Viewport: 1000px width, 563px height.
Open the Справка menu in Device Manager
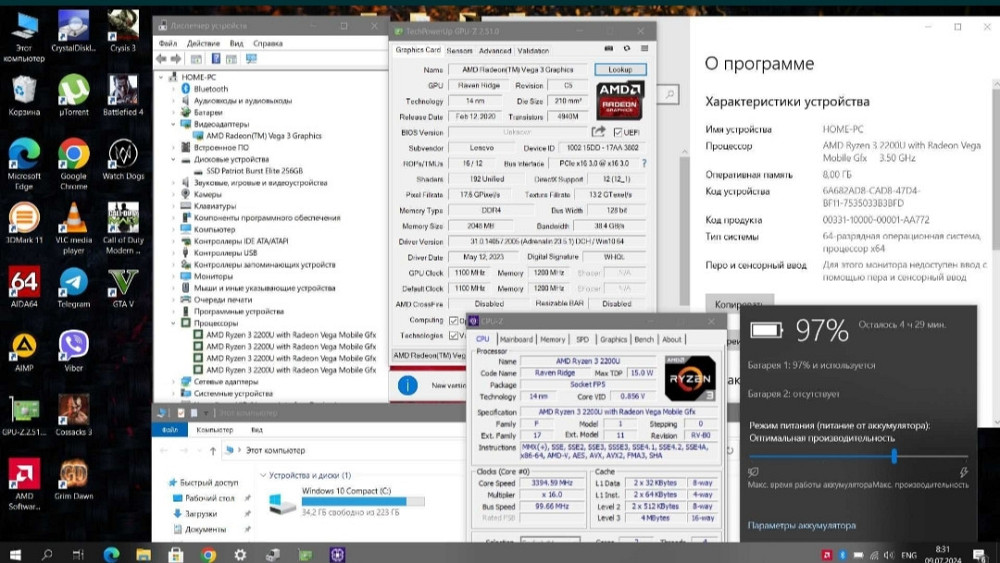point(267,43)
